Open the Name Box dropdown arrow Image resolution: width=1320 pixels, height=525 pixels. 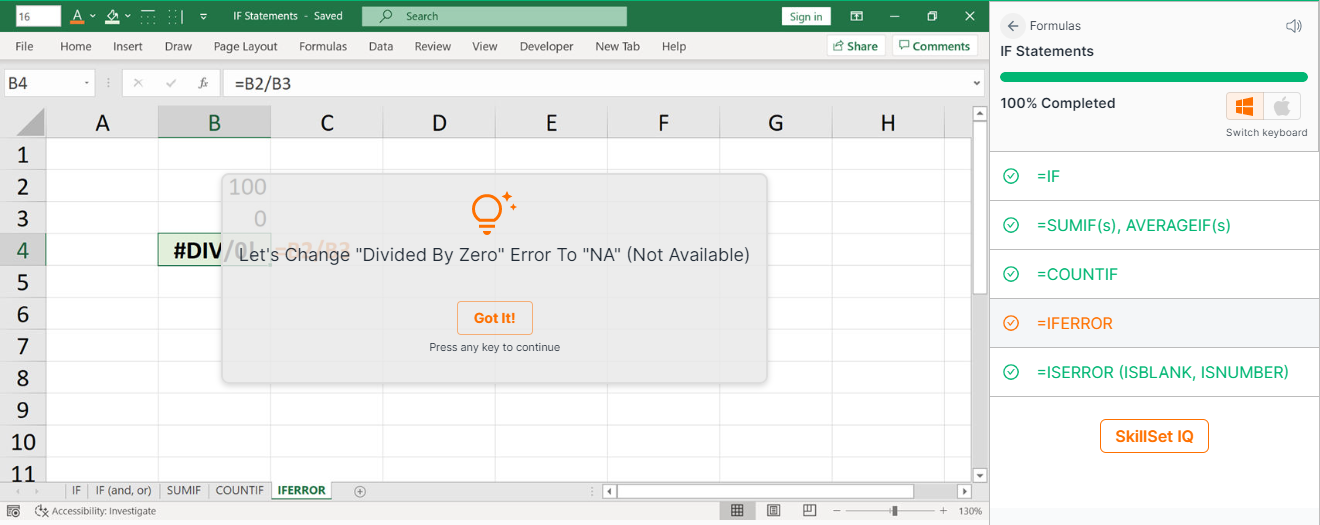pos(87,84)
